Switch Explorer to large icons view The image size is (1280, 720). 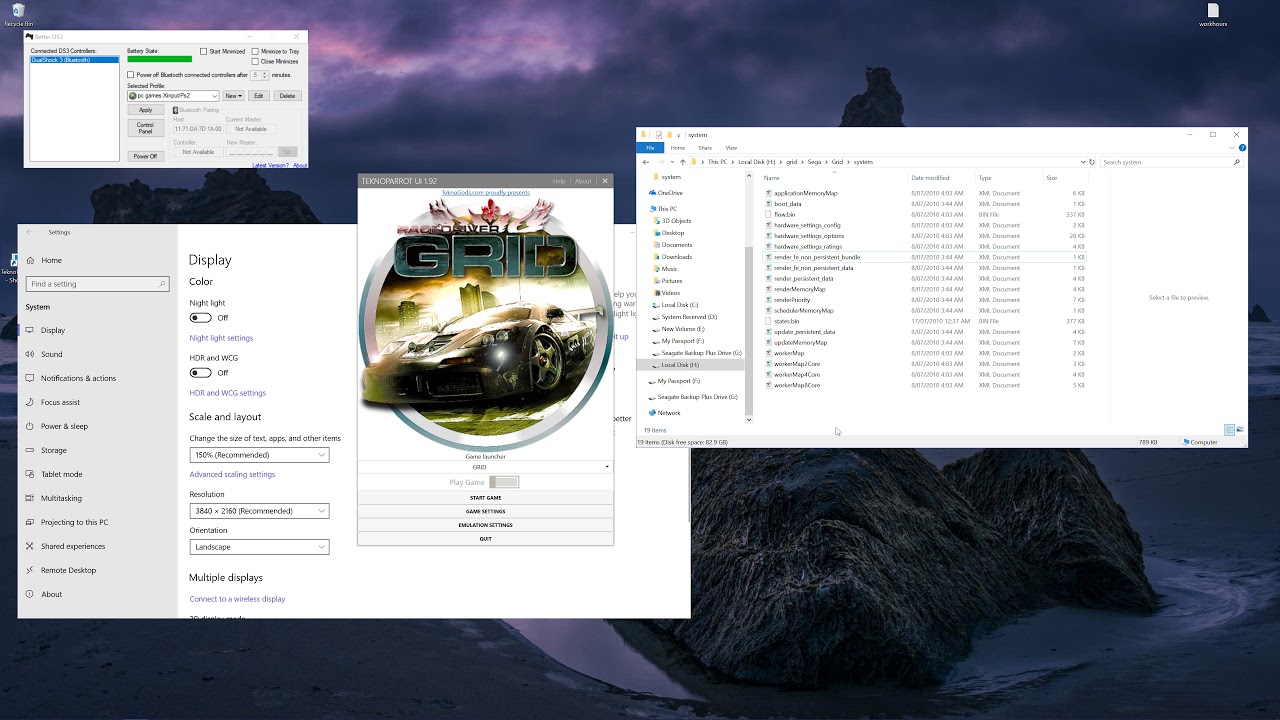(x=1240, y=430)
